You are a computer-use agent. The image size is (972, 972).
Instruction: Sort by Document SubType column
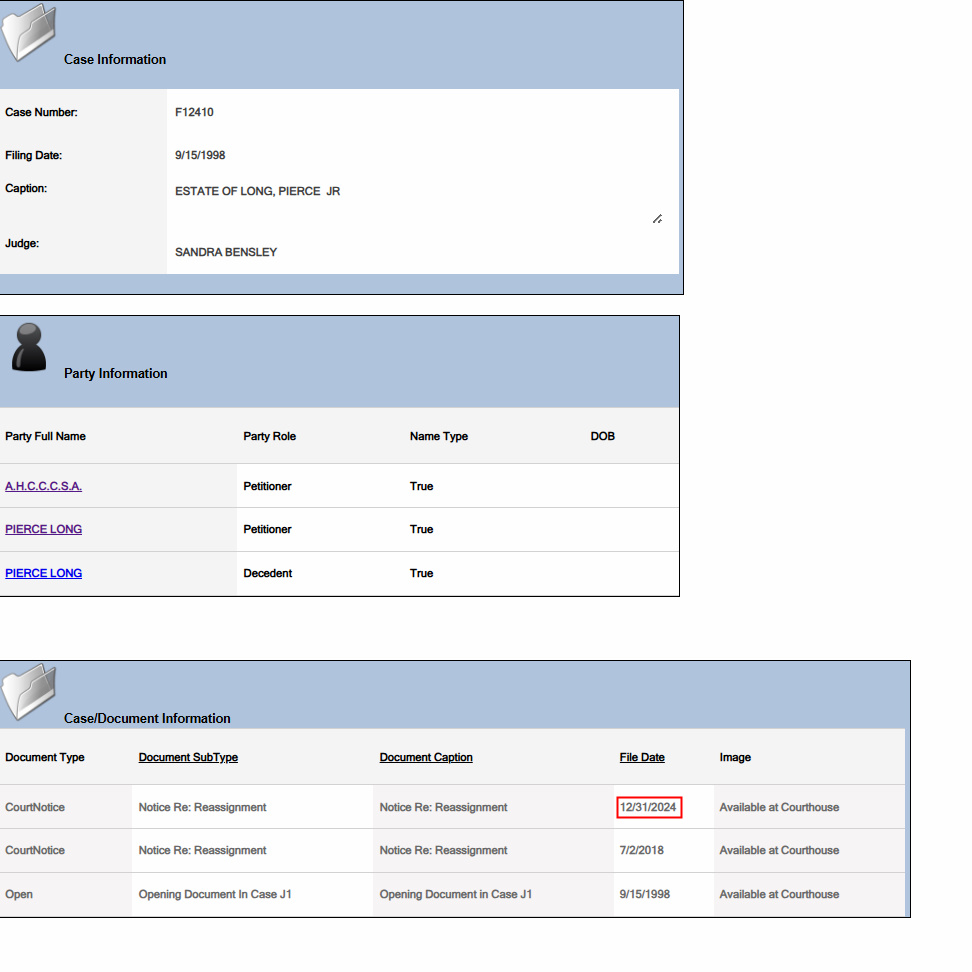[x=188, y=758]
